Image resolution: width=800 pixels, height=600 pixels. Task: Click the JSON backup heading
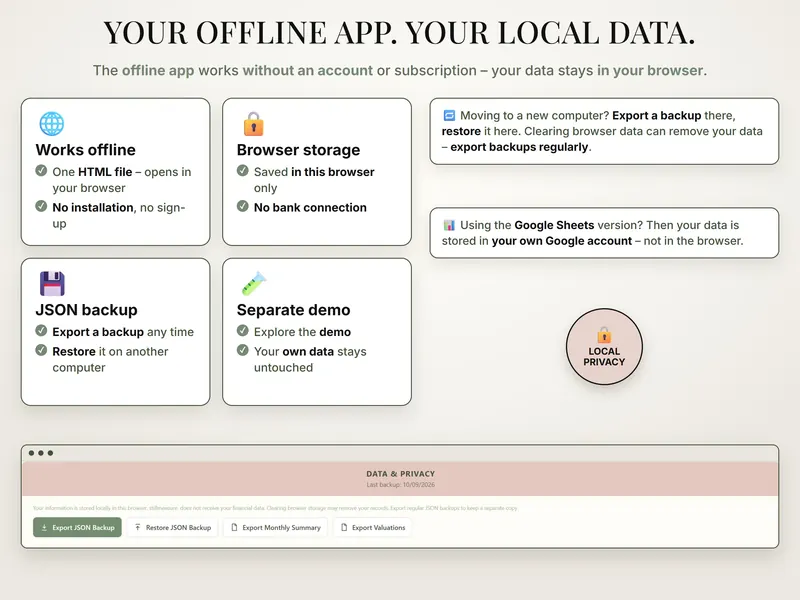point(86,310)
